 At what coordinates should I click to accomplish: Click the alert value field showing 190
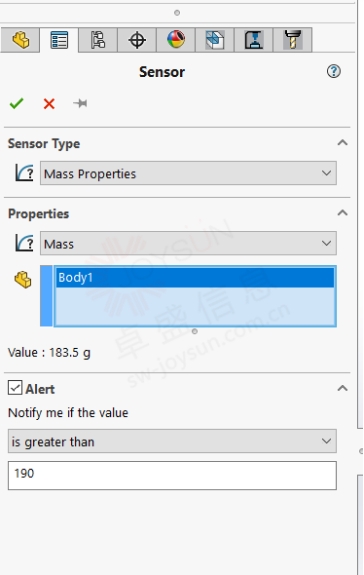tap(172, 476)
